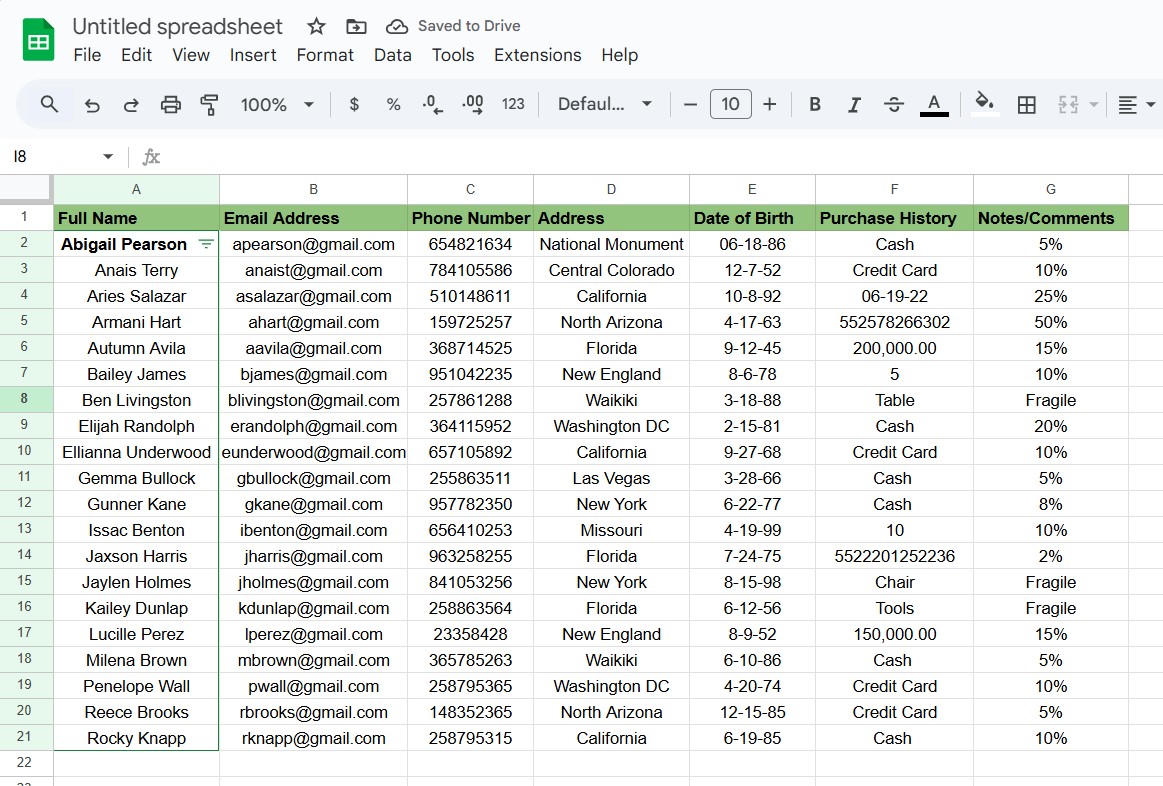1163x786 pixels.
Task: Format as percent
Action: click(393, 105)
